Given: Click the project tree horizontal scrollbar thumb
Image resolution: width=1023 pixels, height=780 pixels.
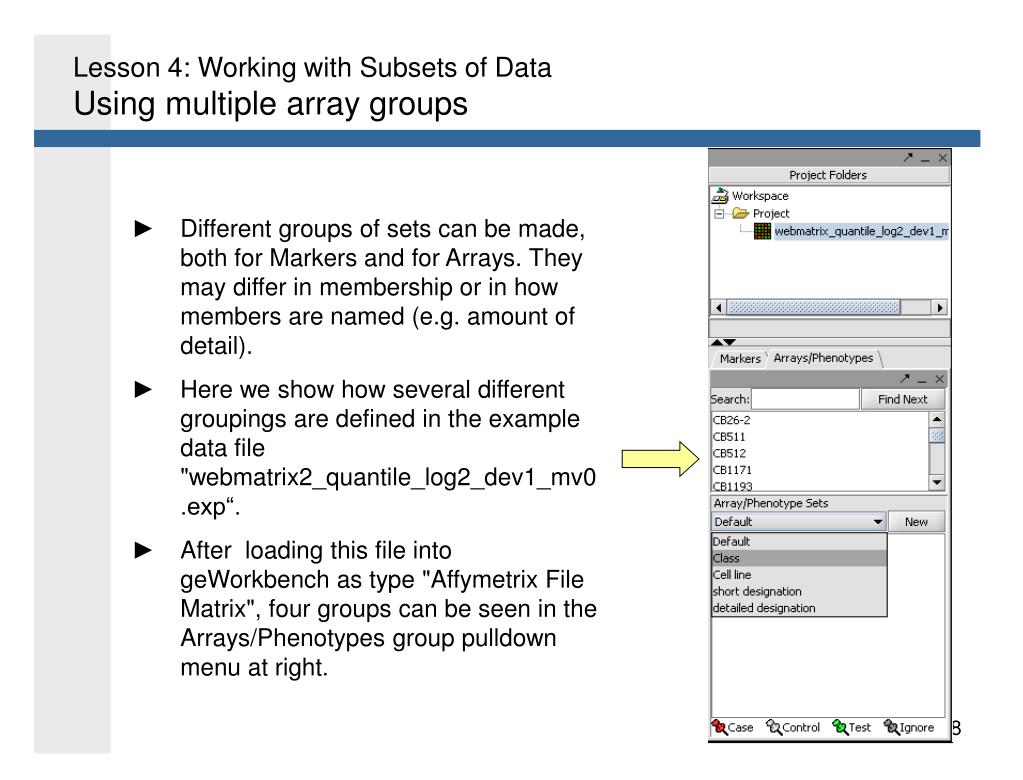Looking at the screenshot, I should 814,307.
